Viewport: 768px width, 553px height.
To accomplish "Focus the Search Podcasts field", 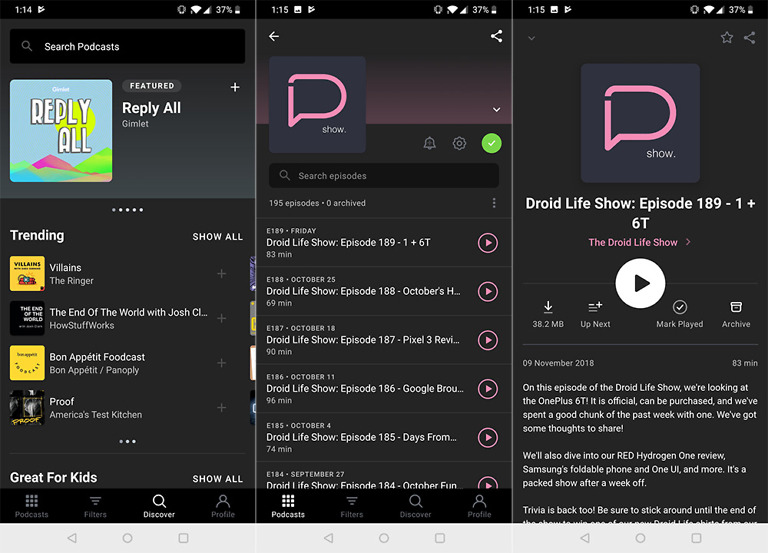I will 128,46.
